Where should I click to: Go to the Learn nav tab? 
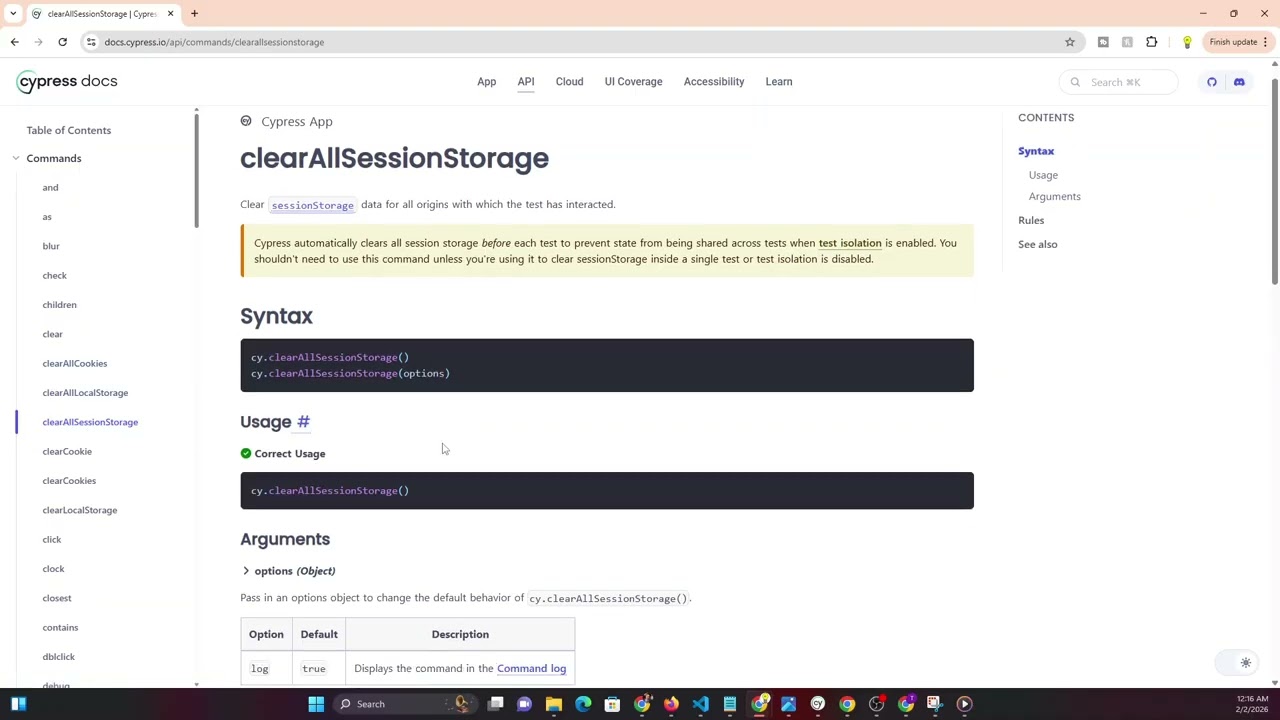pyautogui.click(x=779, y=82)
